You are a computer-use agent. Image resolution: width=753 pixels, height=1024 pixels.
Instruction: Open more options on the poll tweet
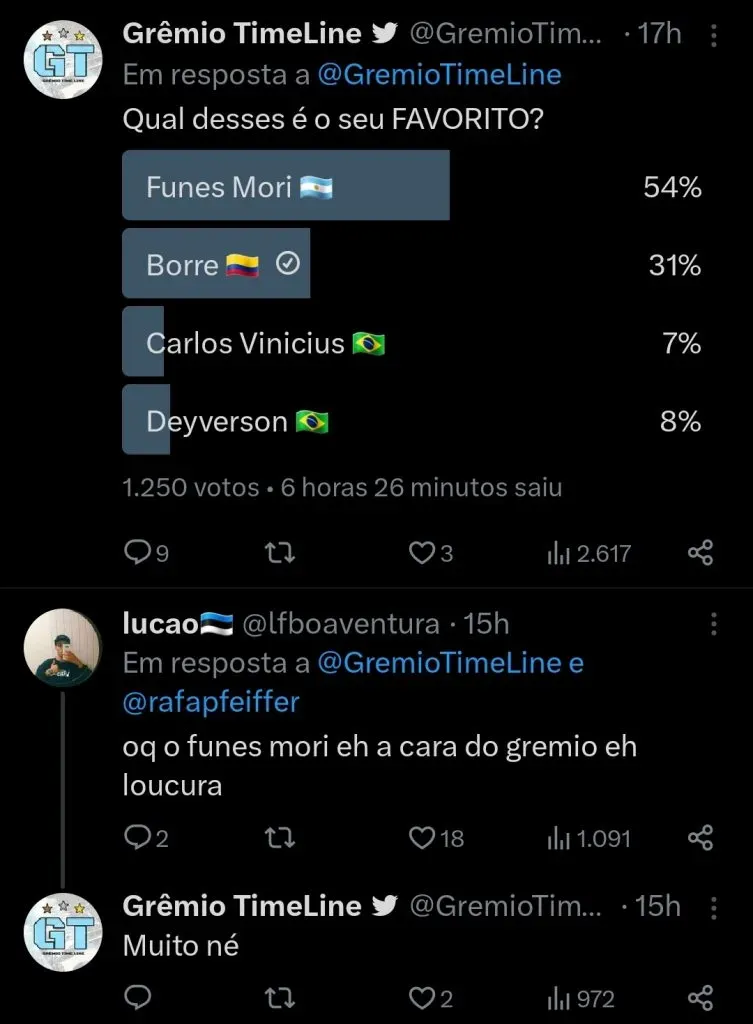[x=713, y=36]
